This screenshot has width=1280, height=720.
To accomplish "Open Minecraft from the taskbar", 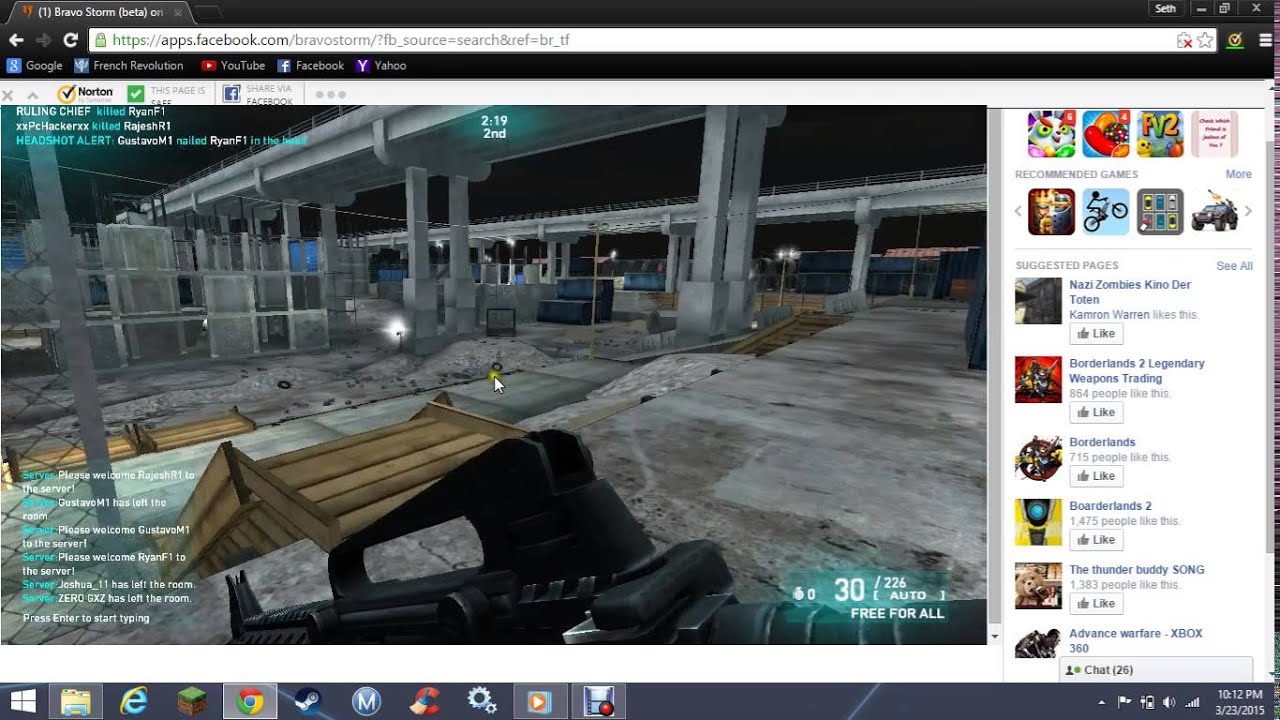I will (191, 701).
